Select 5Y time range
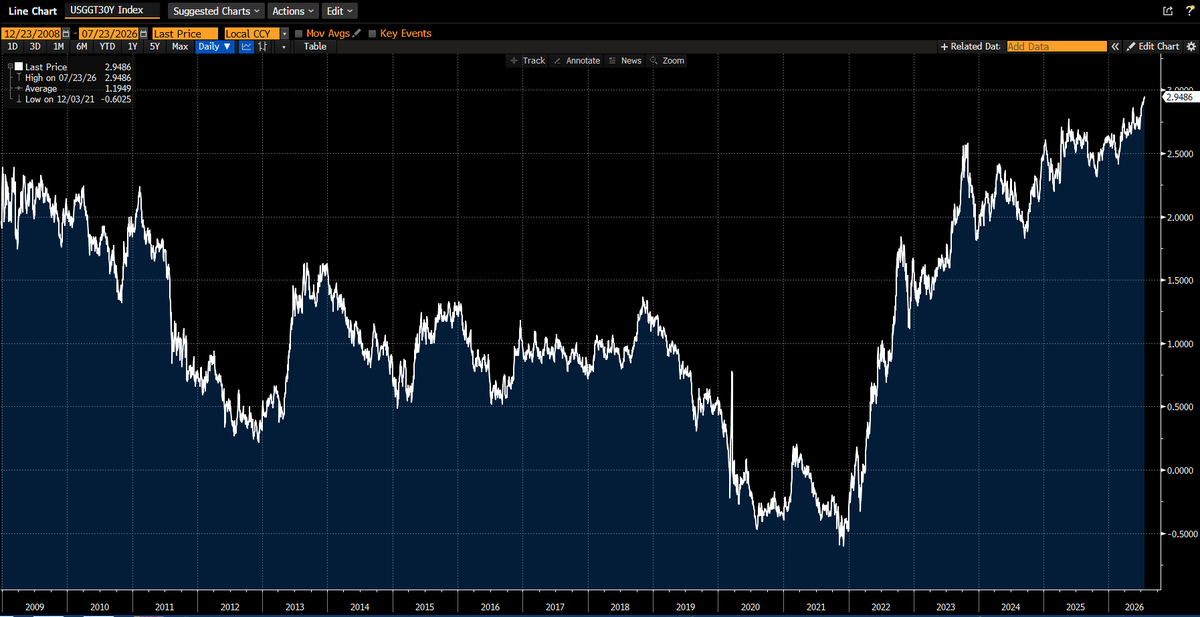Screen dimensions: 1200x617 pyautogui.click(x=155, y=46)
